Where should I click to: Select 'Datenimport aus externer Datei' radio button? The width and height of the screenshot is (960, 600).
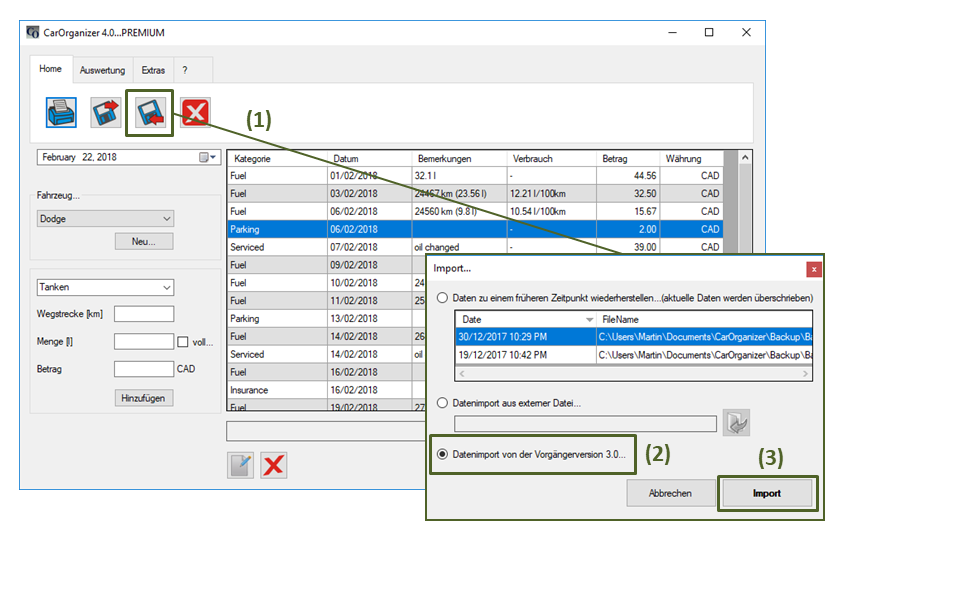tap(443, 403)
